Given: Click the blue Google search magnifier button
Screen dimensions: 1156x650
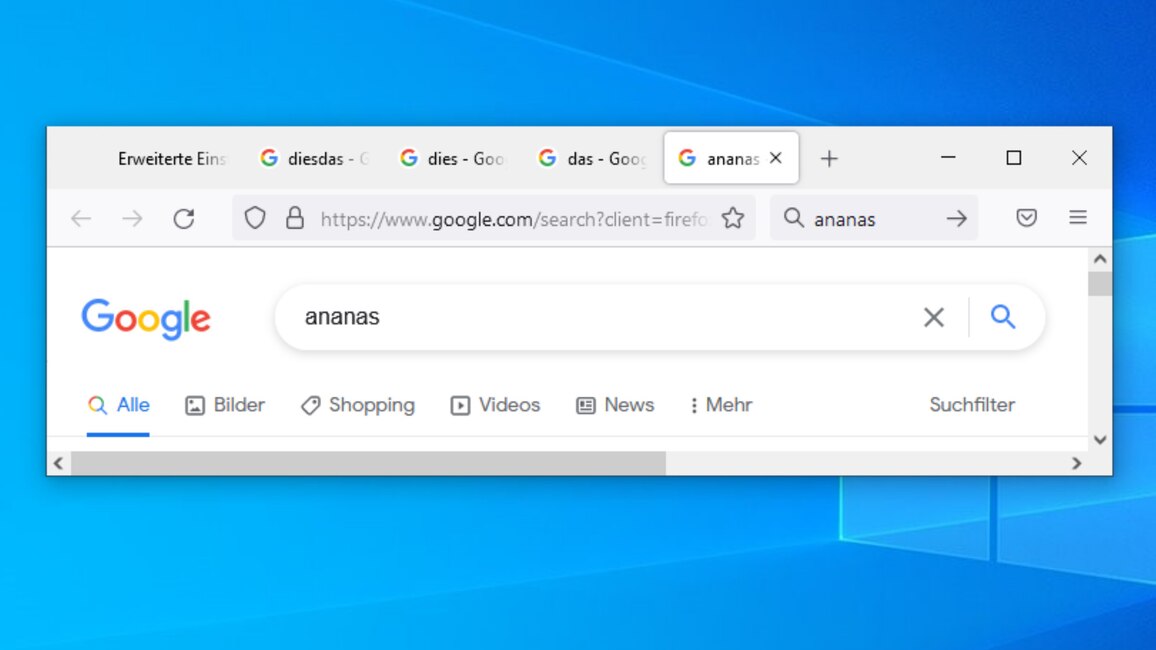Looking at the screenshot, I should pos(1003,317).
